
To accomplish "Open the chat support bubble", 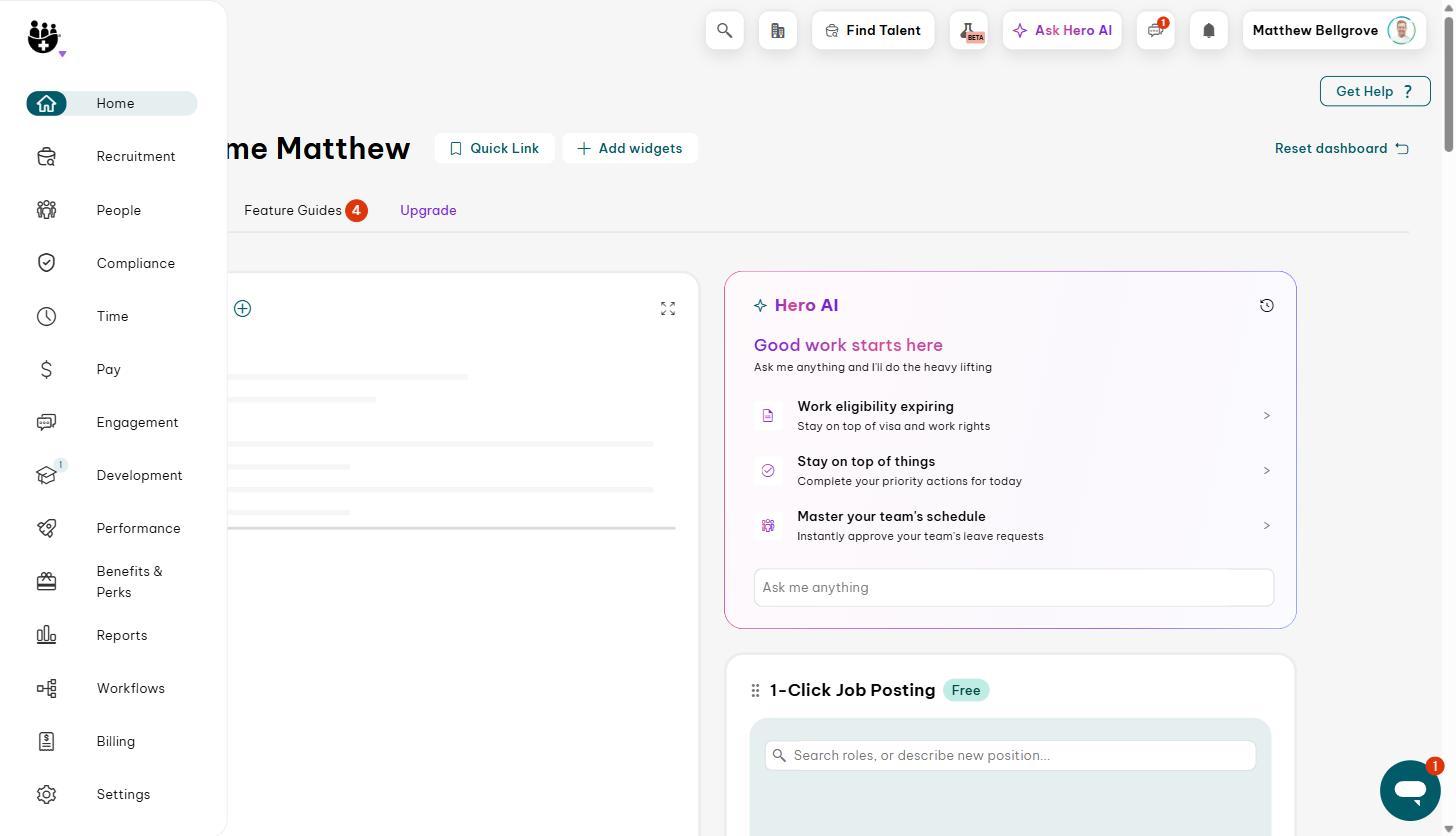I will 1410,791.
